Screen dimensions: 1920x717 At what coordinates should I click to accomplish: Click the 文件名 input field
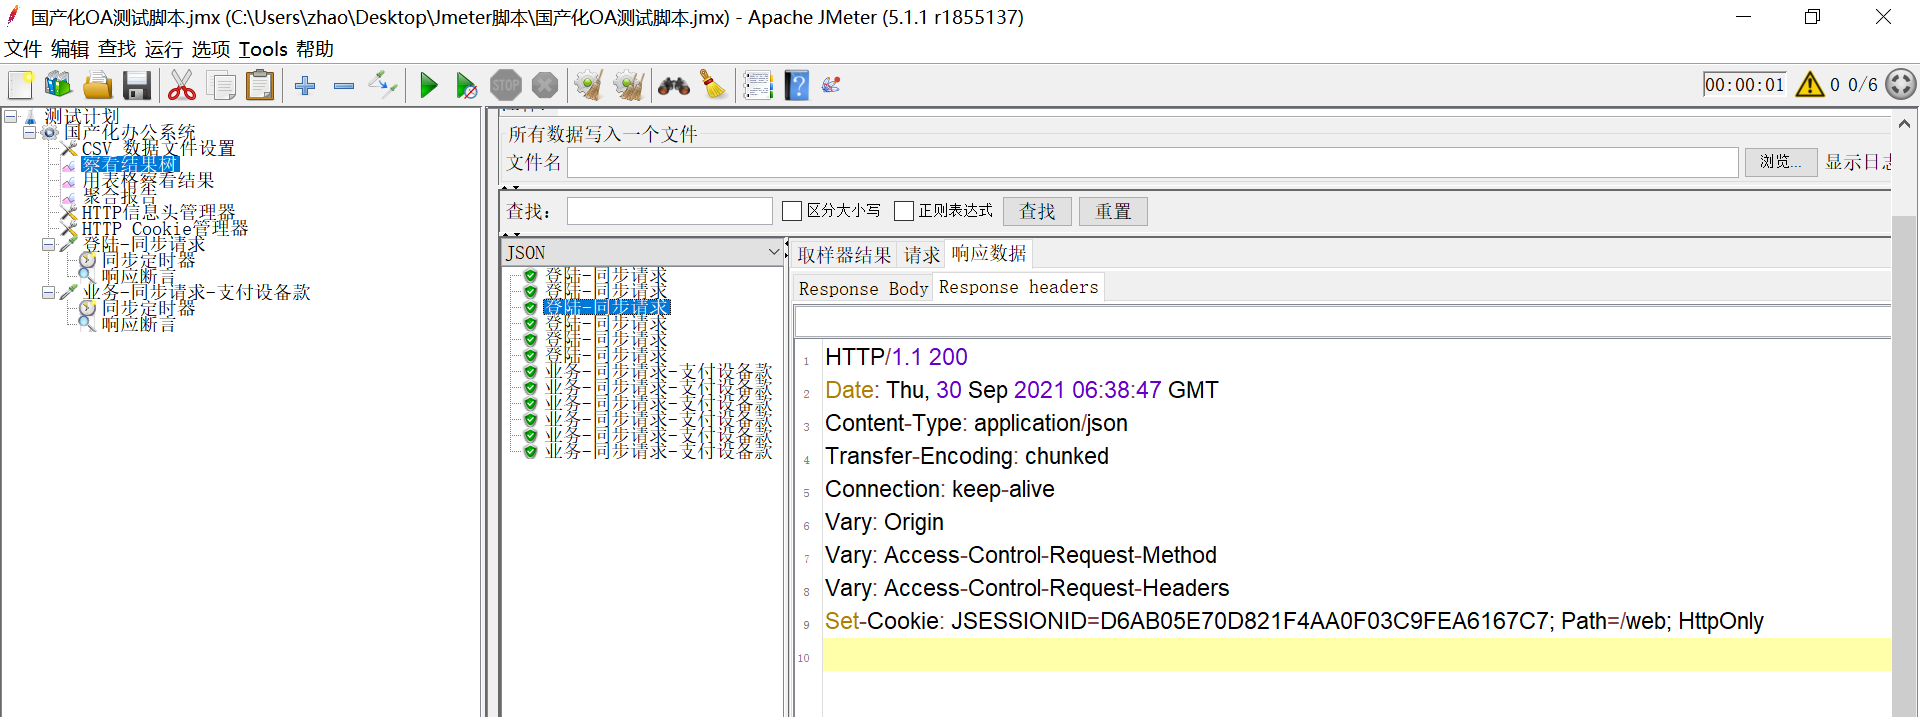coord(1153,162)
